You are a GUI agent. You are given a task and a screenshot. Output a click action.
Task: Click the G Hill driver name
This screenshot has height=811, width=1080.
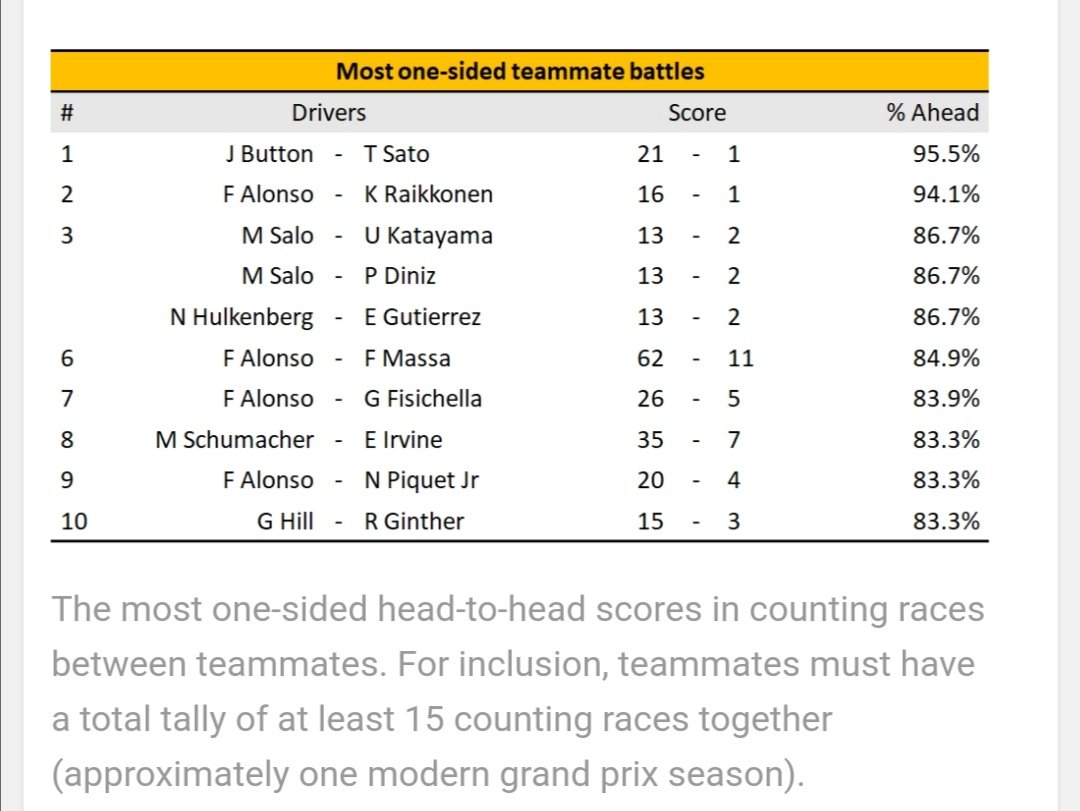tap(285, 521)
